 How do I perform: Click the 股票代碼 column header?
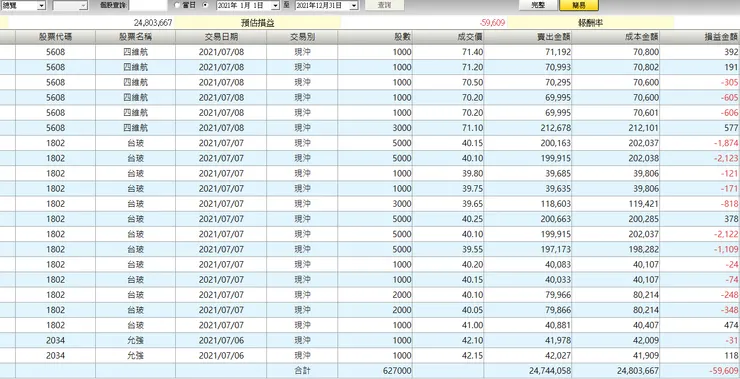coord(55,37)
